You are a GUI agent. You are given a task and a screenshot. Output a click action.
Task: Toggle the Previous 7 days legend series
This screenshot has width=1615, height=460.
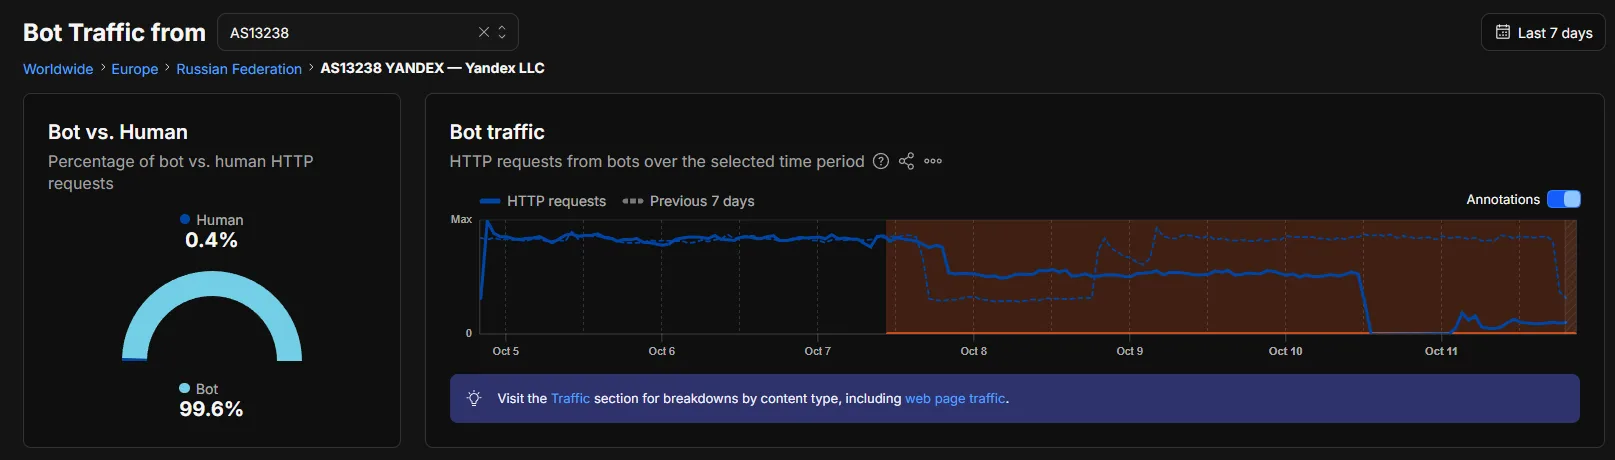(x=688, y=201)
